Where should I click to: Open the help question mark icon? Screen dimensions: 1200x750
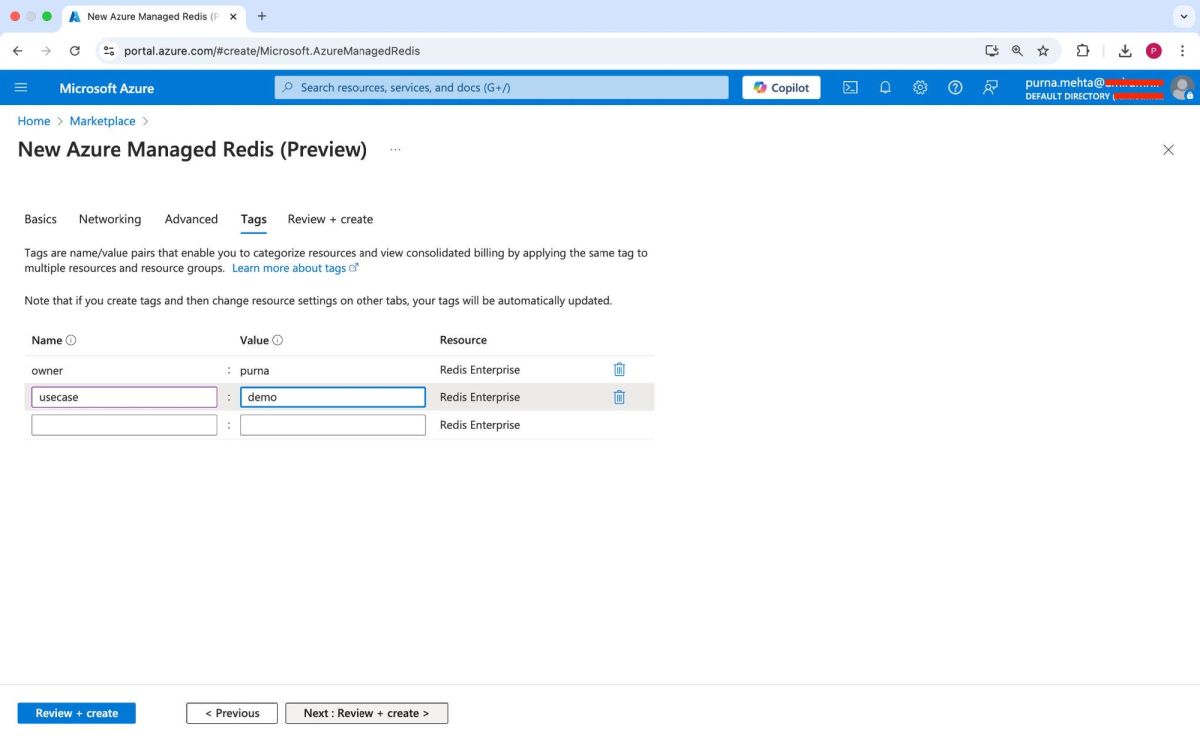(955, 87)
